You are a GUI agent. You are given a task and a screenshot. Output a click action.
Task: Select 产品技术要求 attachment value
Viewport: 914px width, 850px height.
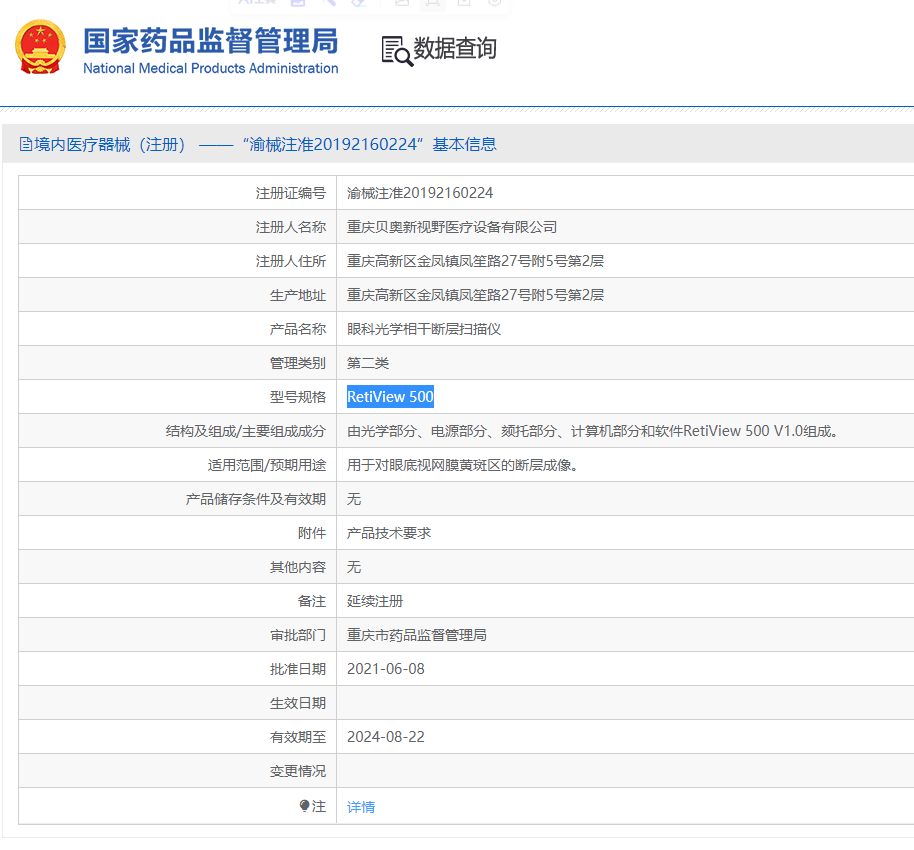389,533
